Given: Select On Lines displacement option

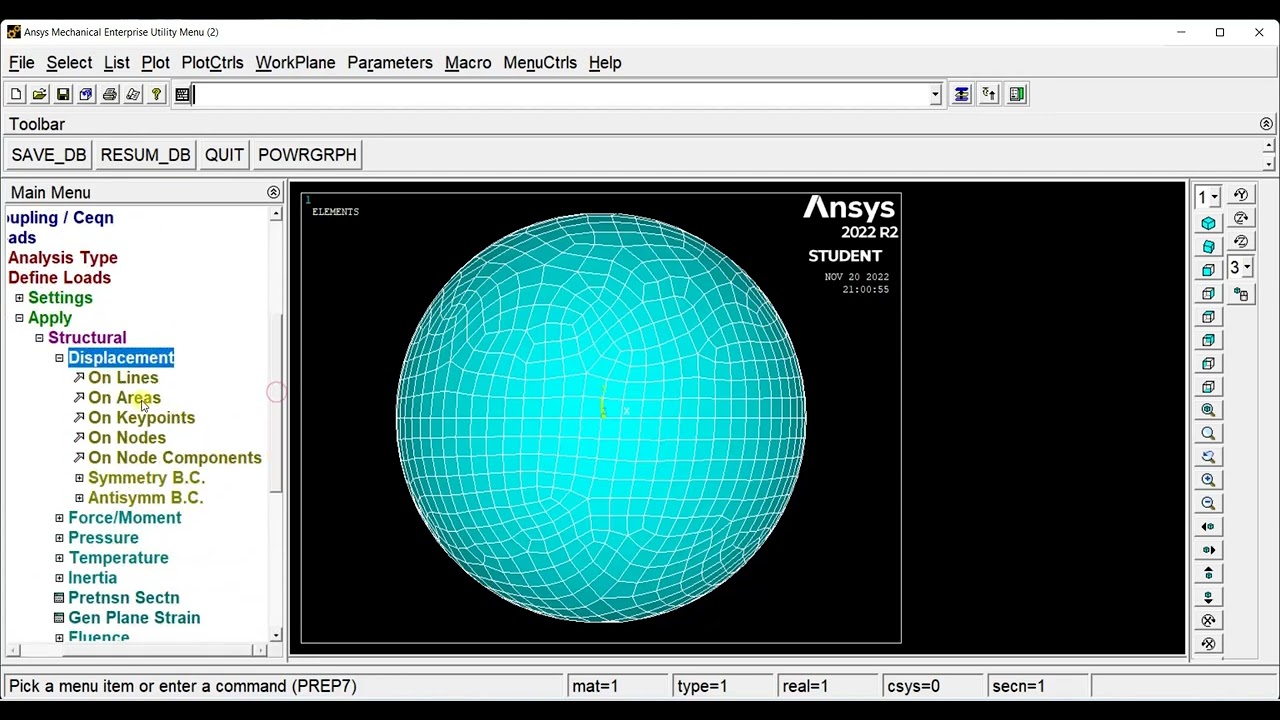Looking at the screenshot, I should [x=123, y=378].
